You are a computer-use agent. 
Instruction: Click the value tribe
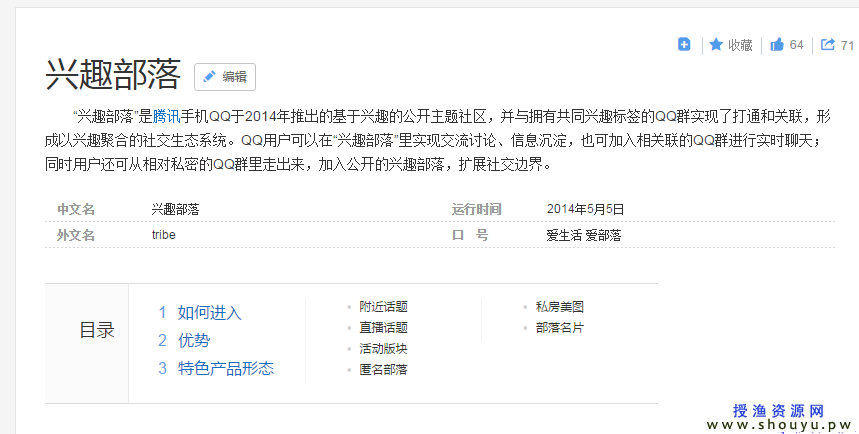pos(164,235)
